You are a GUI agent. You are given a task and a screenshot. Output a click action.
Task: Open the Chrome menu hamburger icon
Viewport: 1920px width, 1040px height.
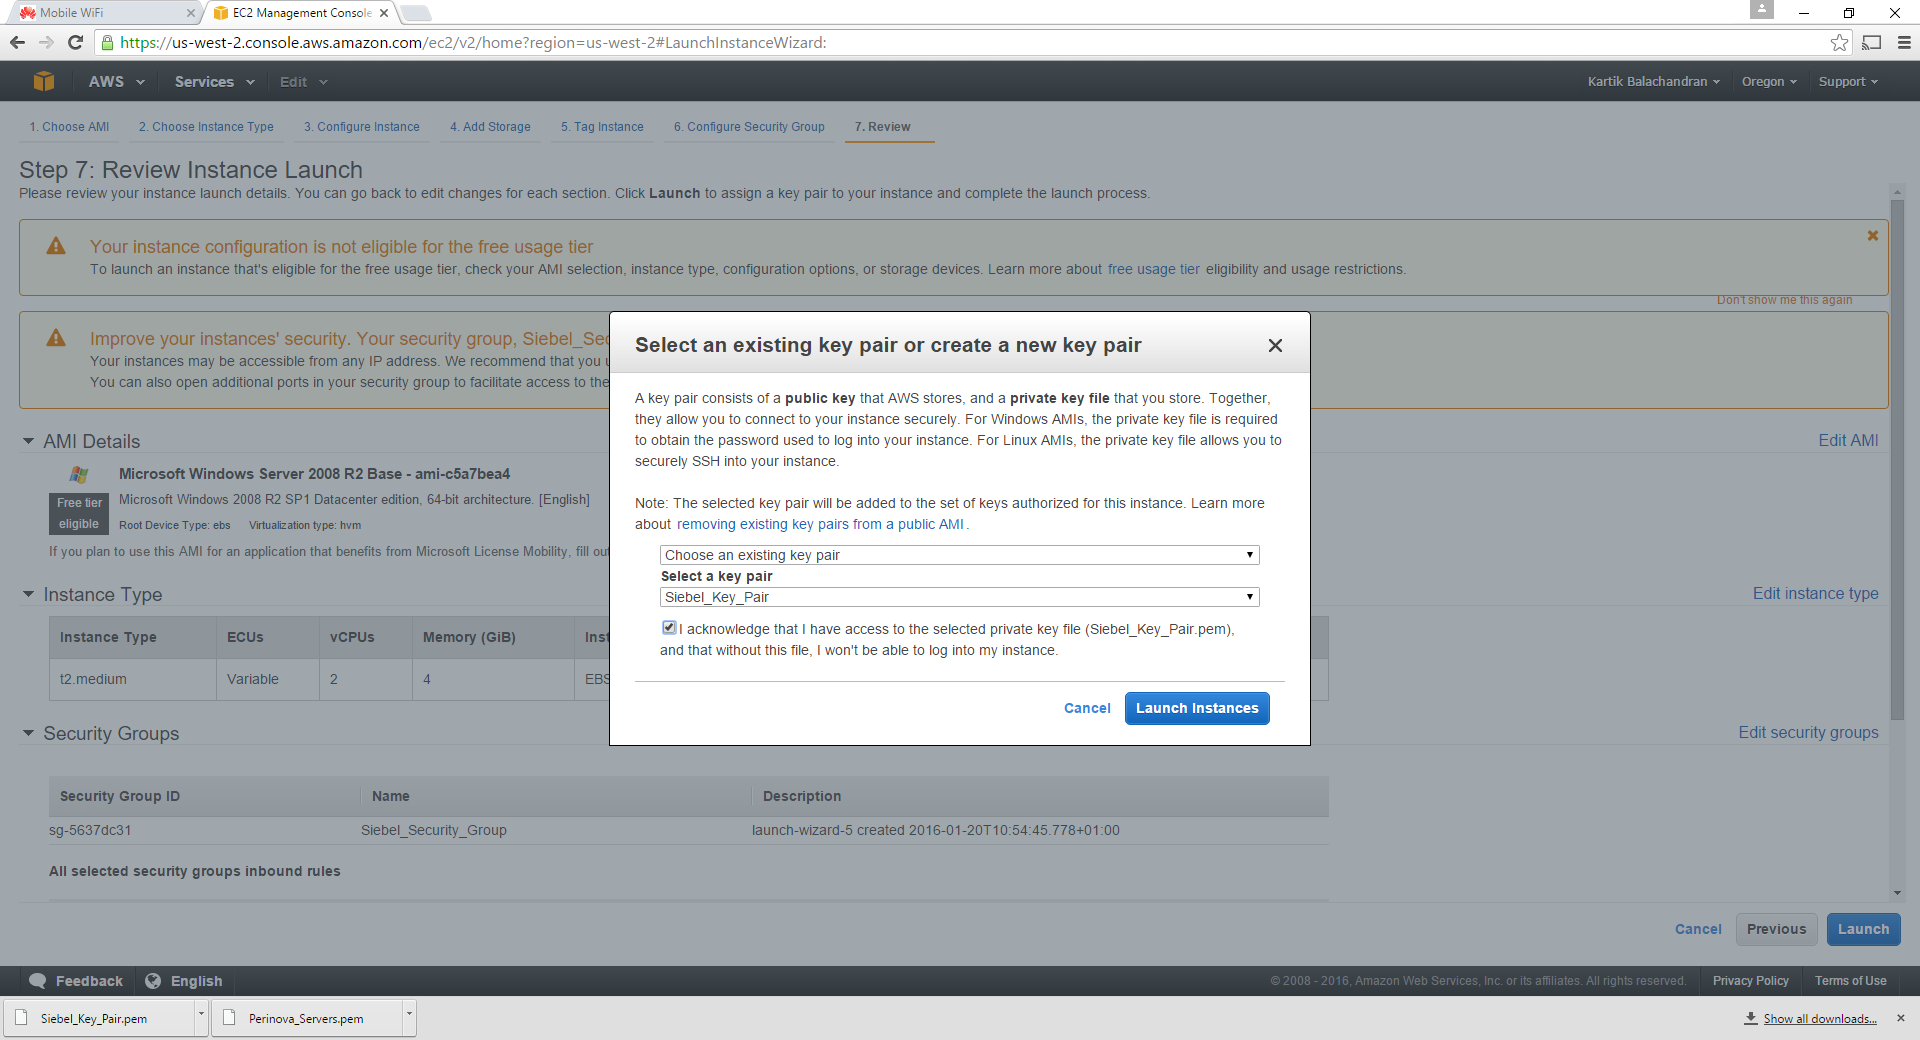[x=1904, y=42]
